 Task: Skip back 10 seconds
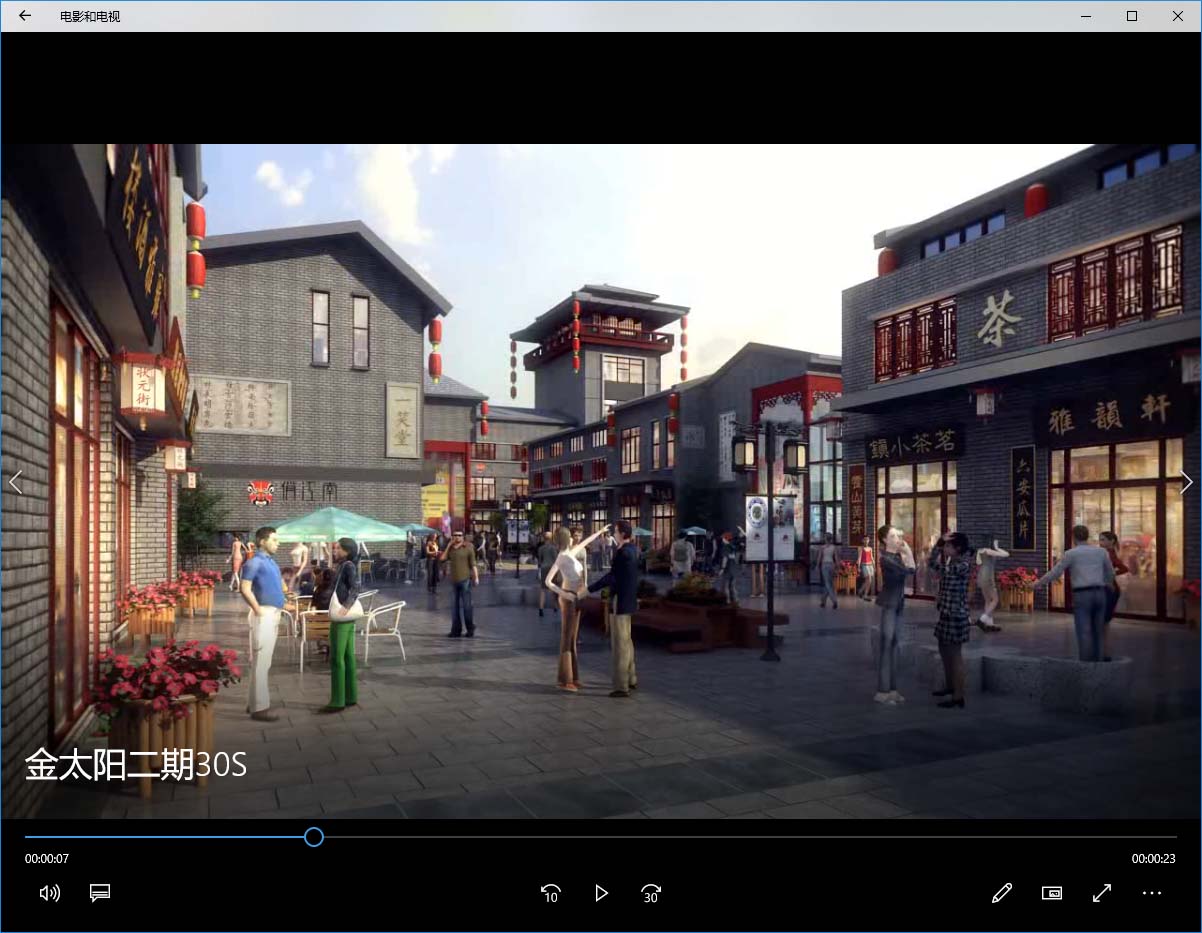tap(550, 893)
